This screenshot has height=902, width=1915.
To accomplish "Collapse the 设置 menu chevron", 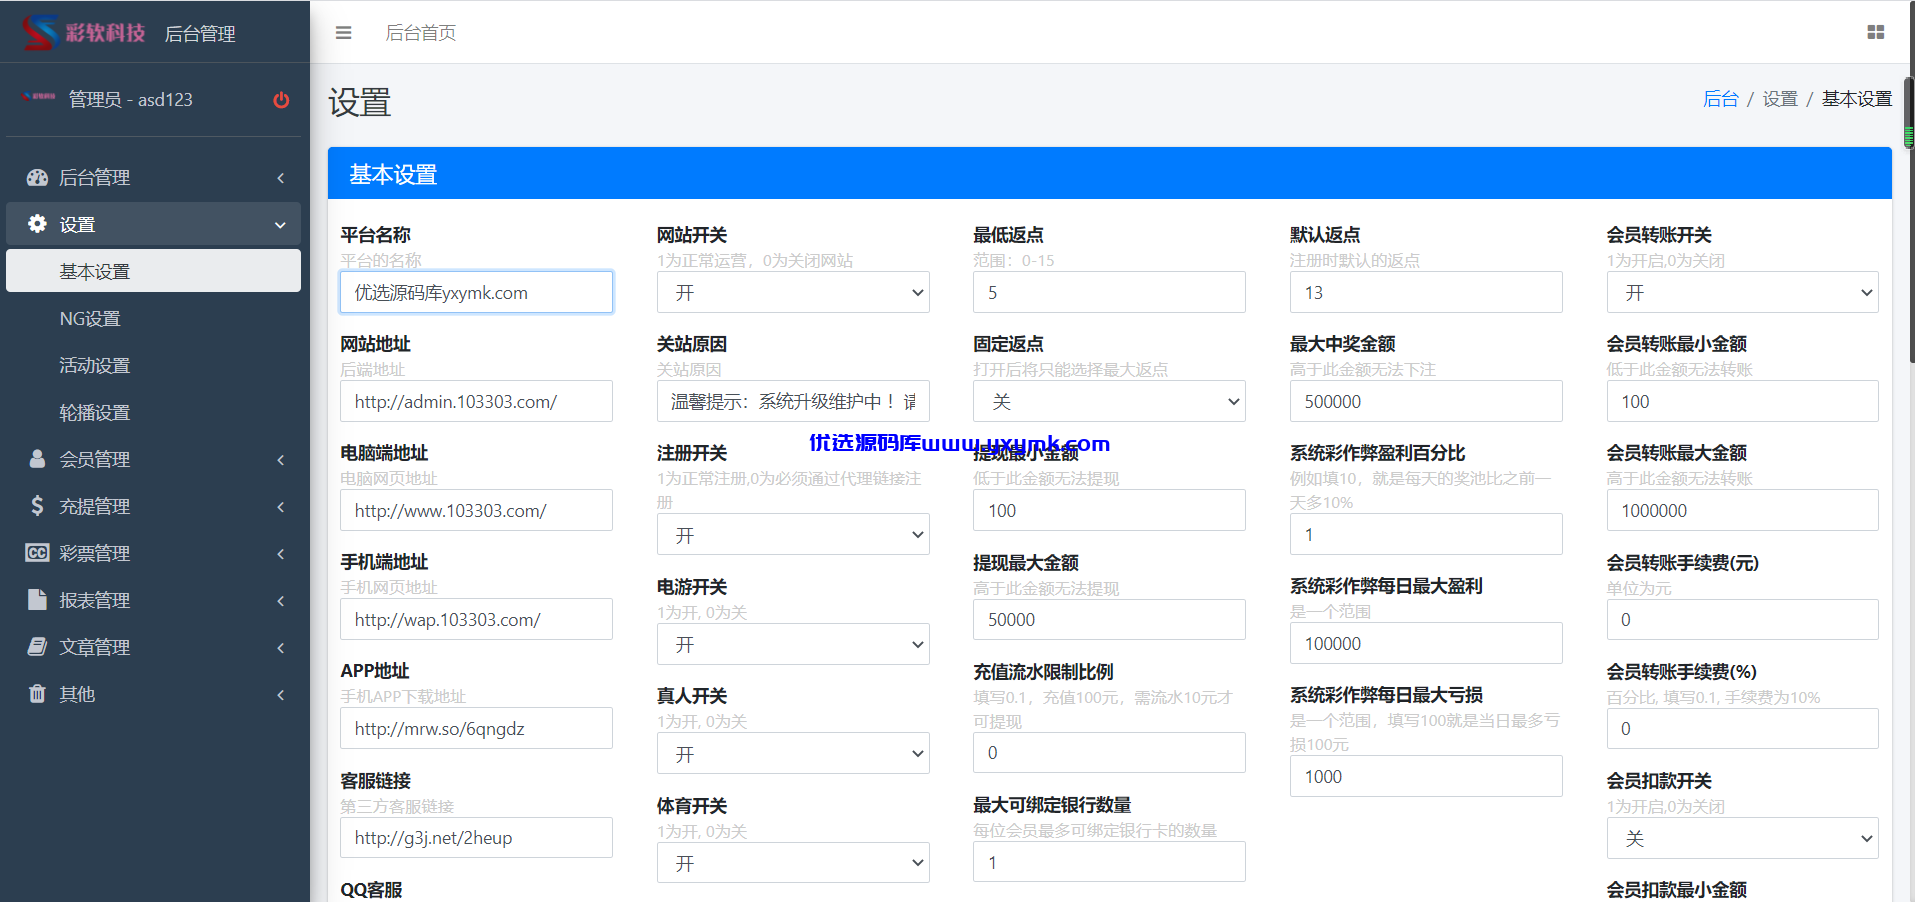I will coord(281,225).
